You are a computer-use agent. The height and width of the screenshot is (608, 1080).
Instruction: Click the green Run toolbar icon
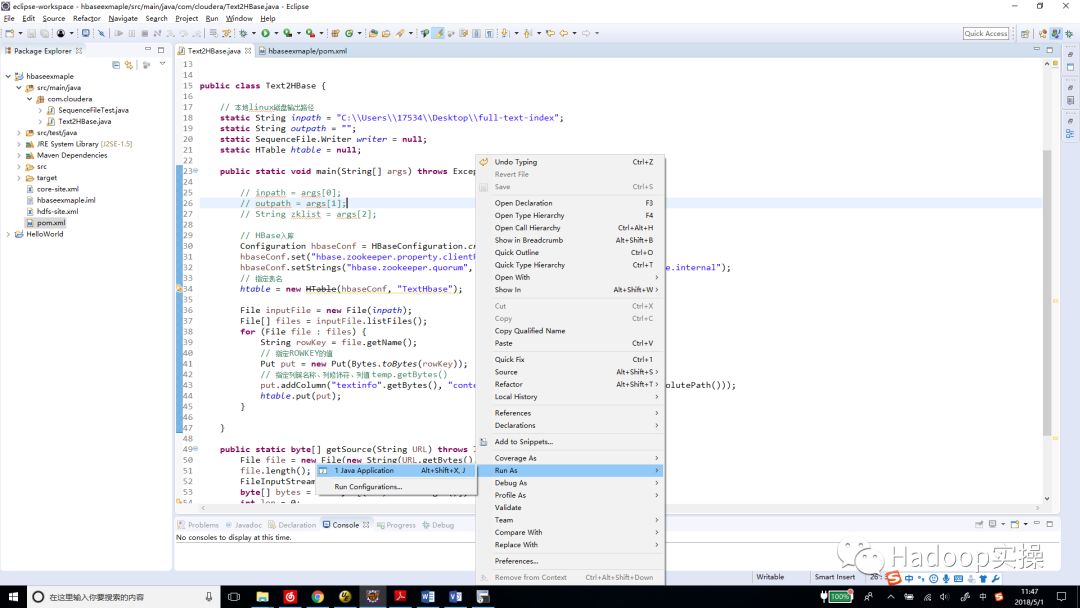tap(265, 33)
